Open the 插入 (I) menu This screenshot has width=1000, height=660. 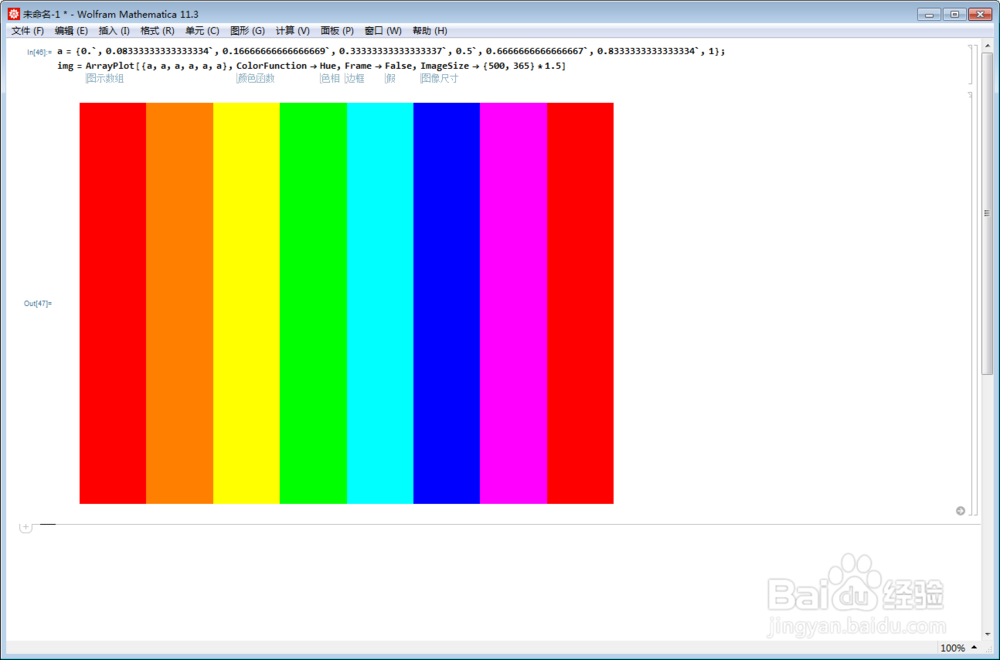pos(114,31)
